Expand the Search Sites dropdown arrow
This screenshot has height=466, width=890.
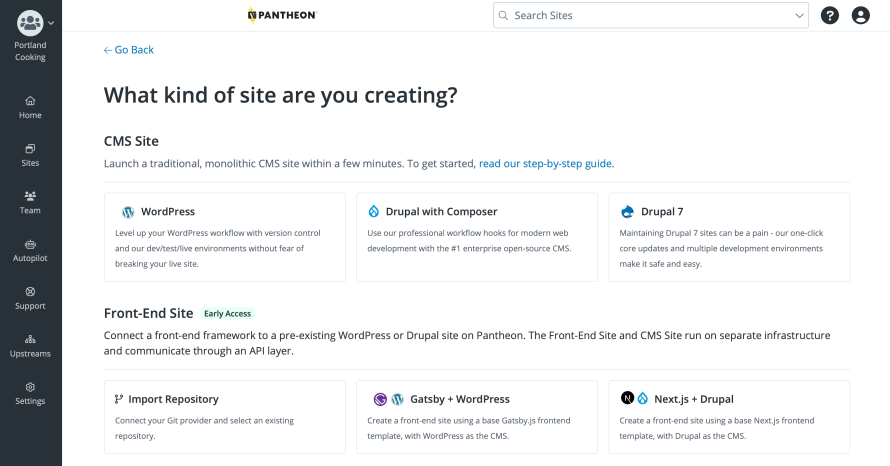(x=799, y=16)
